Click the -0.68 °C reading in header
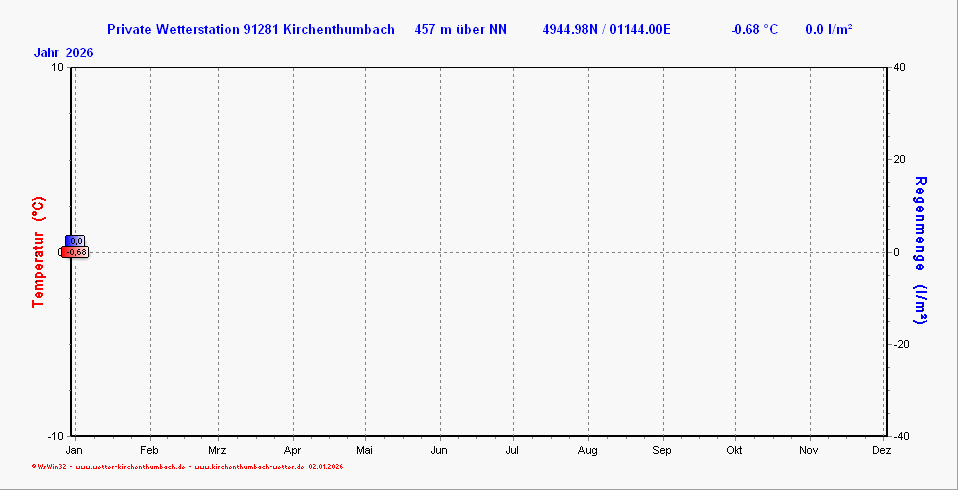The width and height of the screenshot is (958, 490). [754, 29]
